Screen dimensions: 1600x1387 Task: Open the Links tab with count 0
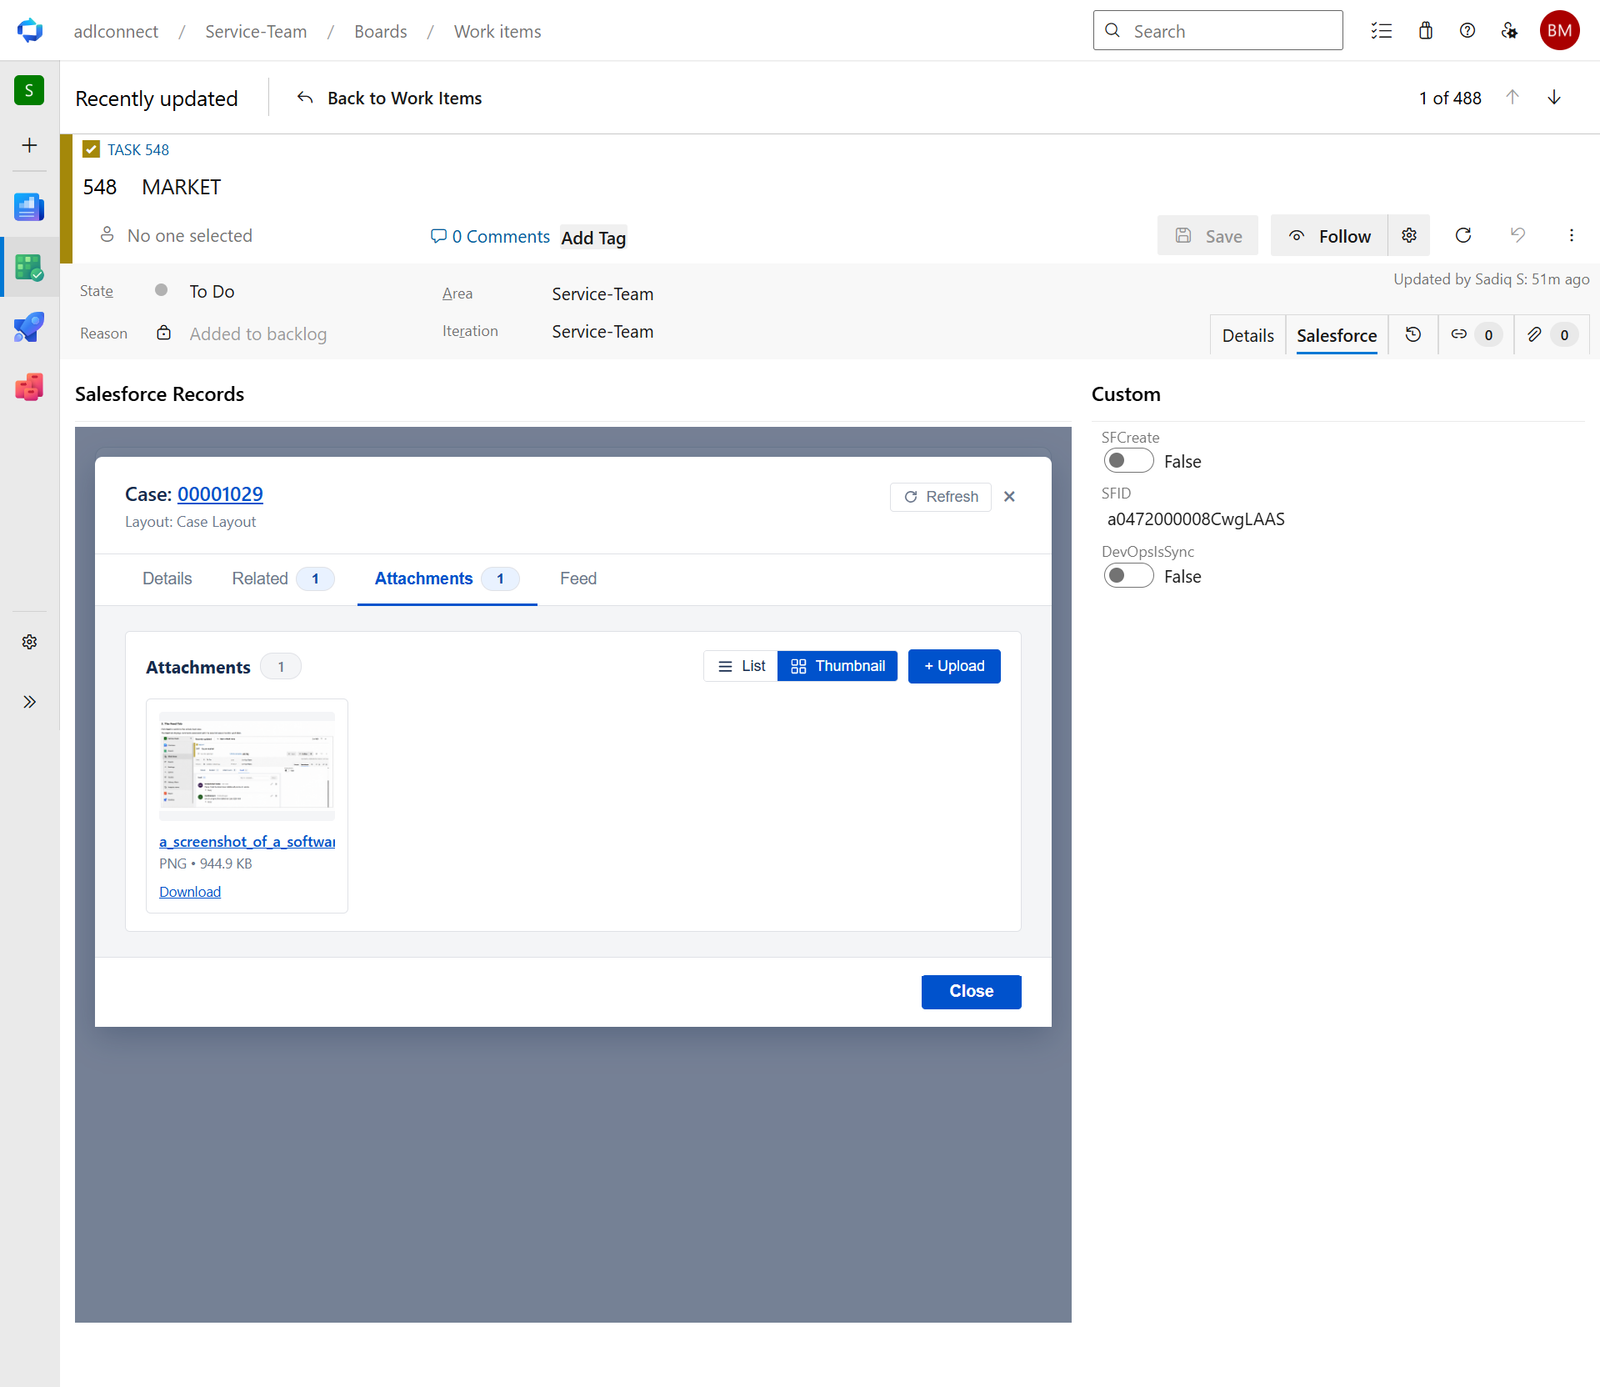pyautogui.click(x=1475, y=335)
